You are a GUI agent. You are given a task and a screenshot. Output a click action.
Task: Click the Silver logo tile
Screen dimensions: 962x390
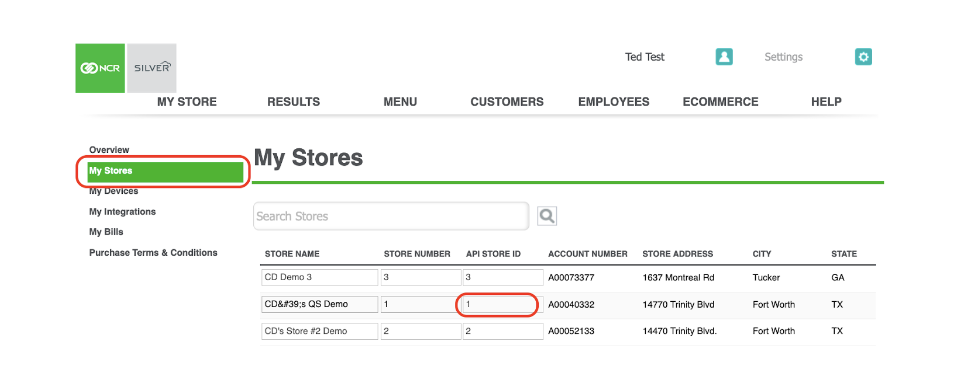coord(152,68)
